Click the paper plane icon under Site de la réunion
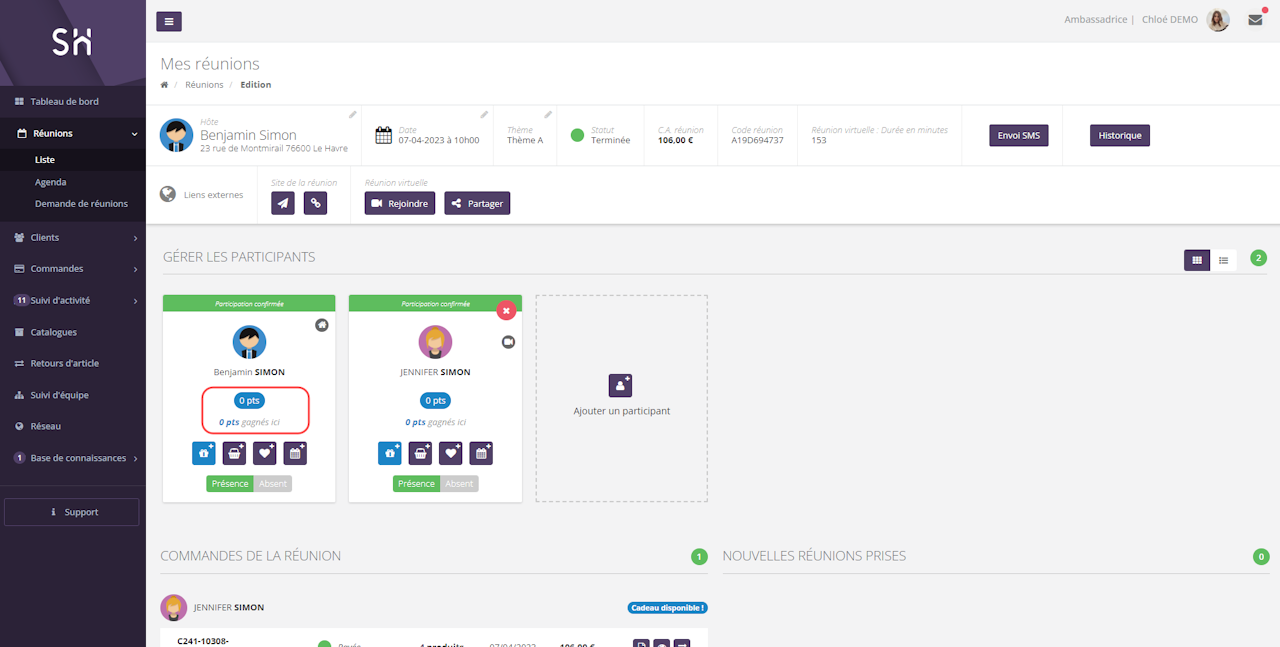Image resolution: width=1280 pixels, height=647 pixels. (x=283, y=203)
